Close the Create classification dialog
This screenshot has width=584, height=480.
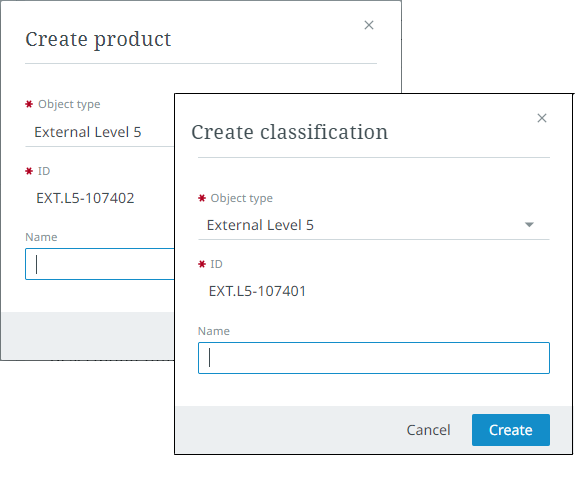point(542,118)
